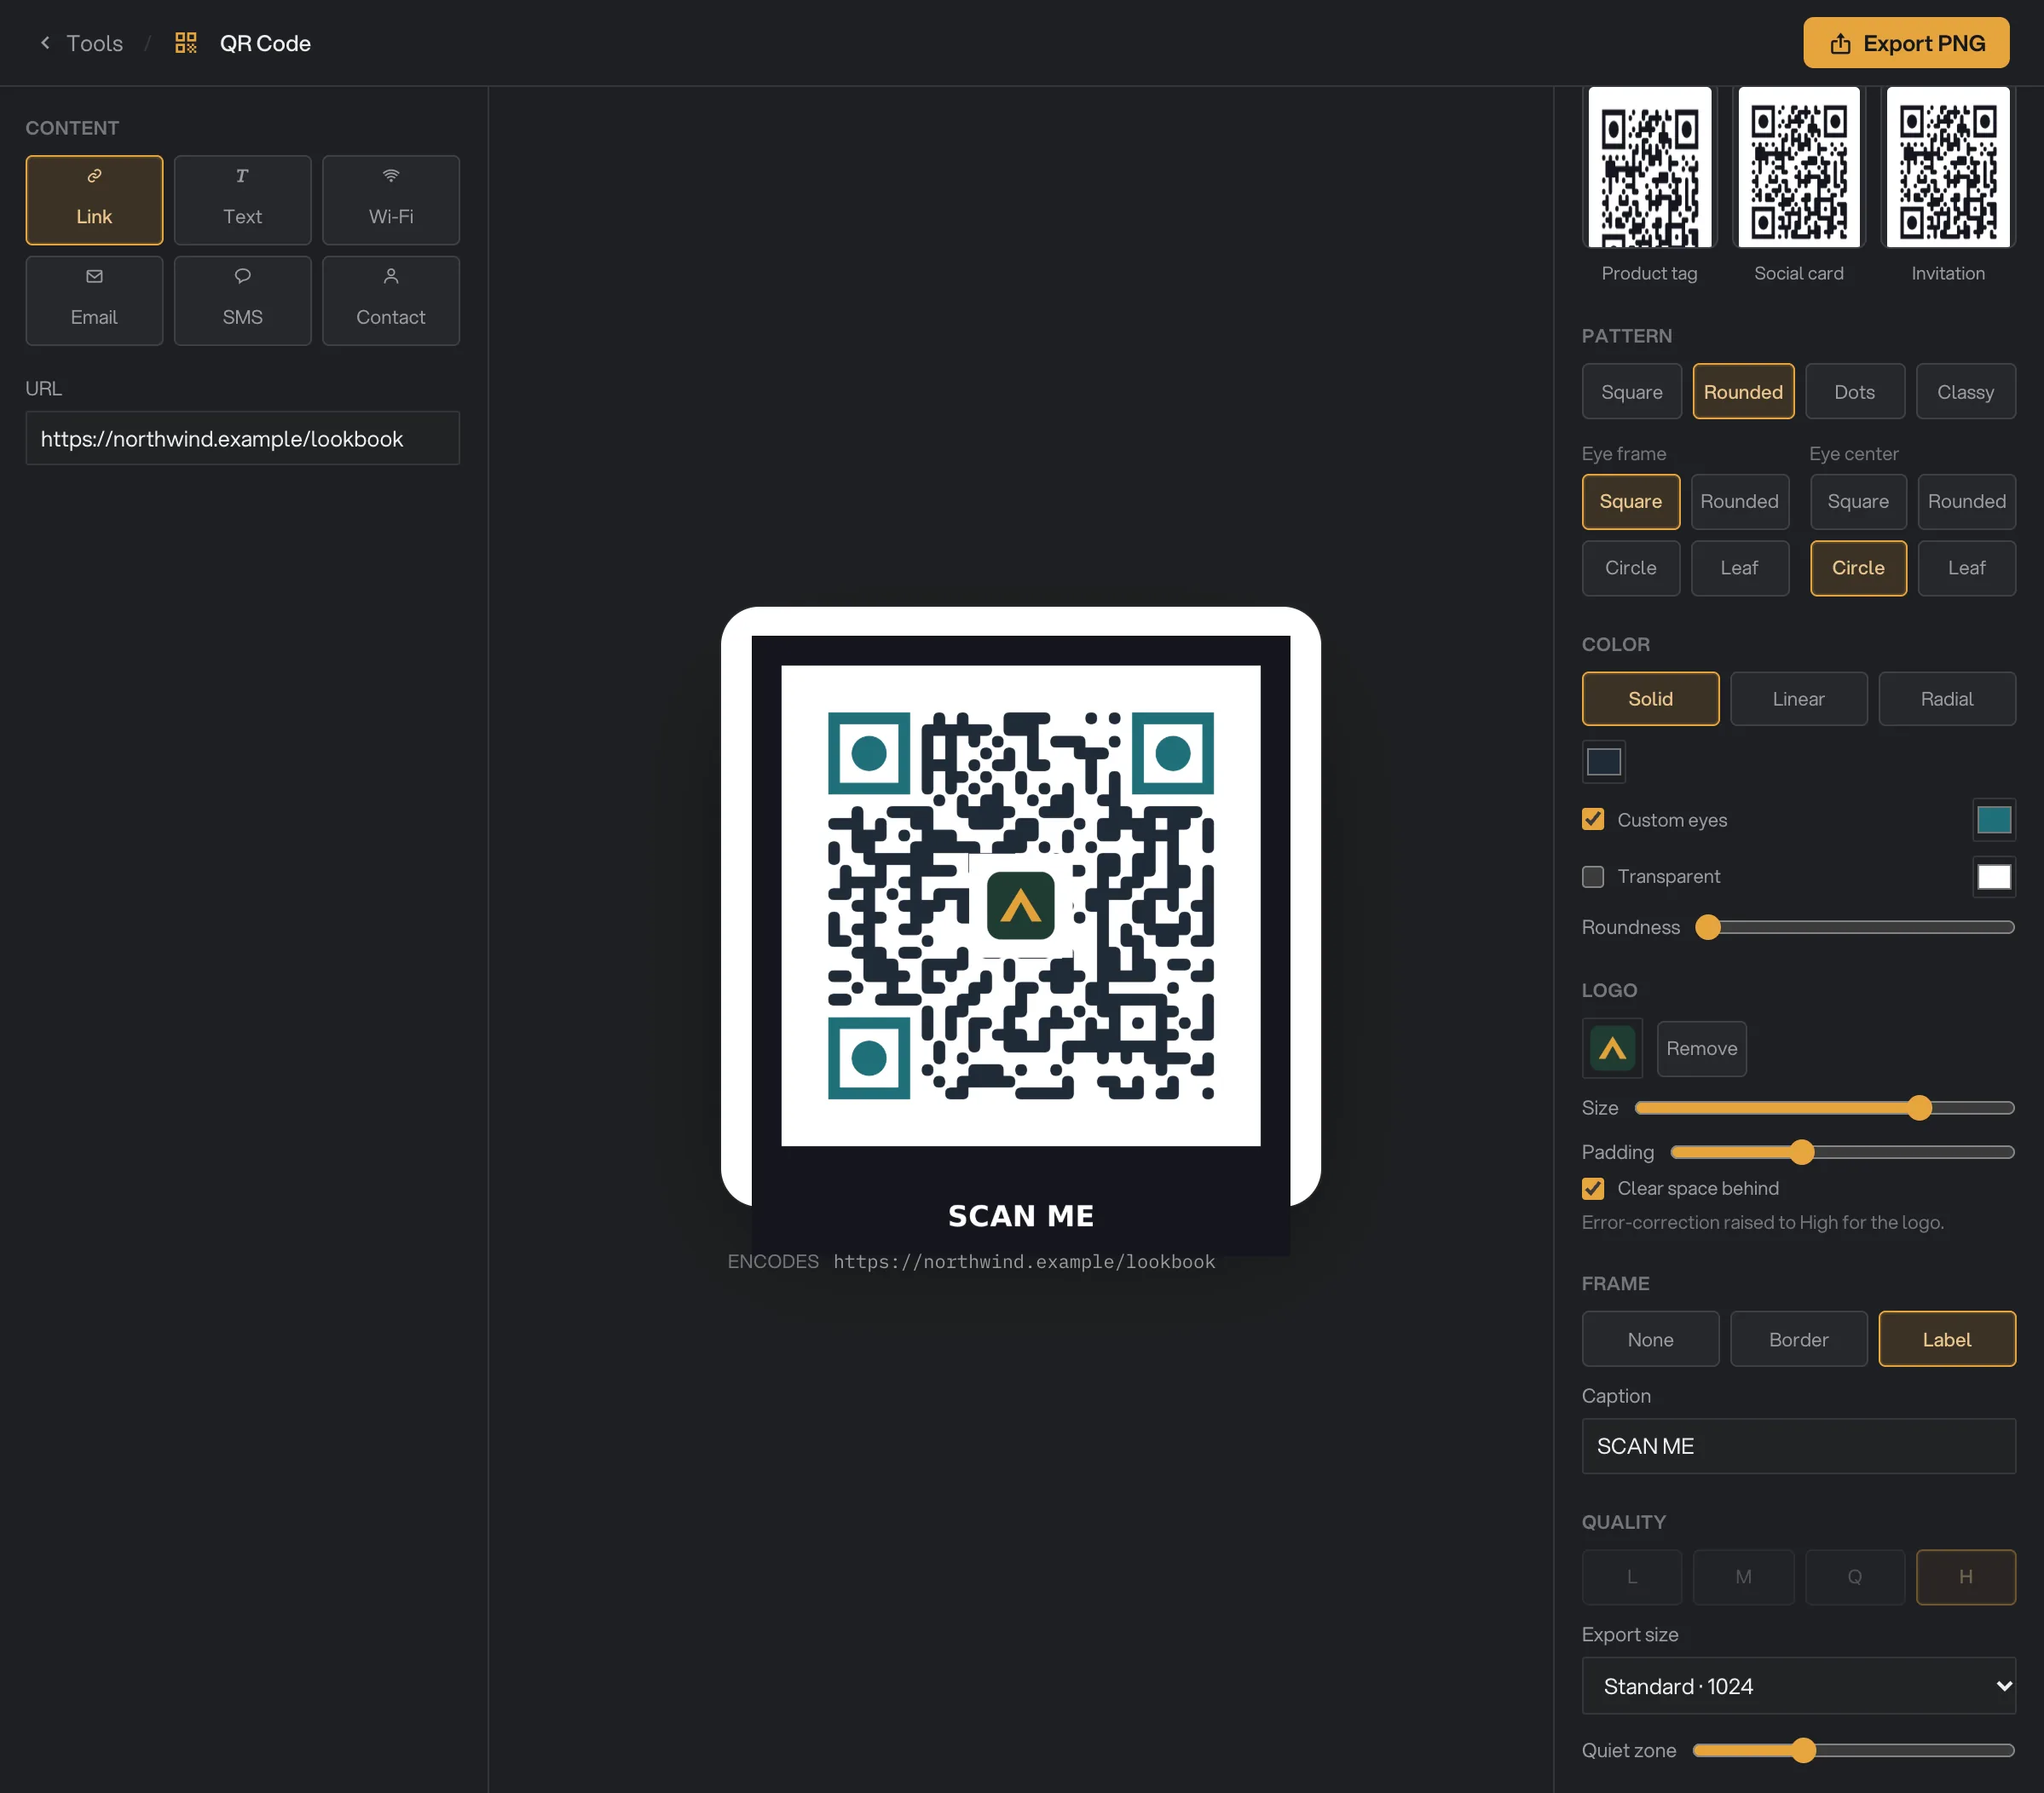Screen dimensions: 2044x1793
Task: Adjust the Roundness slider
Action: [x=1854, y=927]
